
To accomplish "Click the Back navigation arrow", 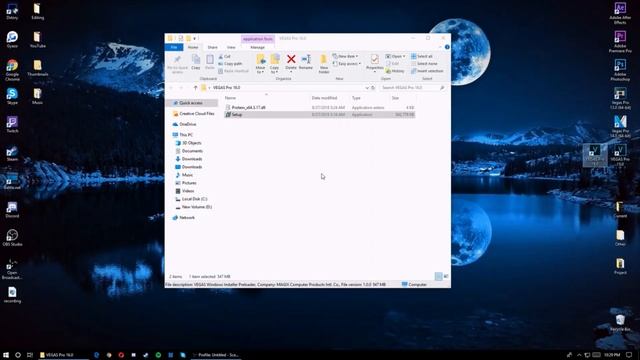I will pos(171,88).
